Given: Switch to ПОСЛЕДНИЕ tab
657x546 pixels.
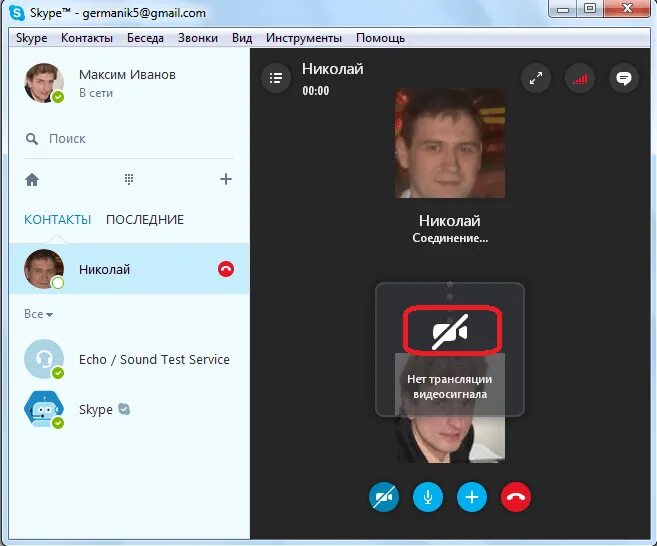Looking at the screenshot, I should coord(145,220).
